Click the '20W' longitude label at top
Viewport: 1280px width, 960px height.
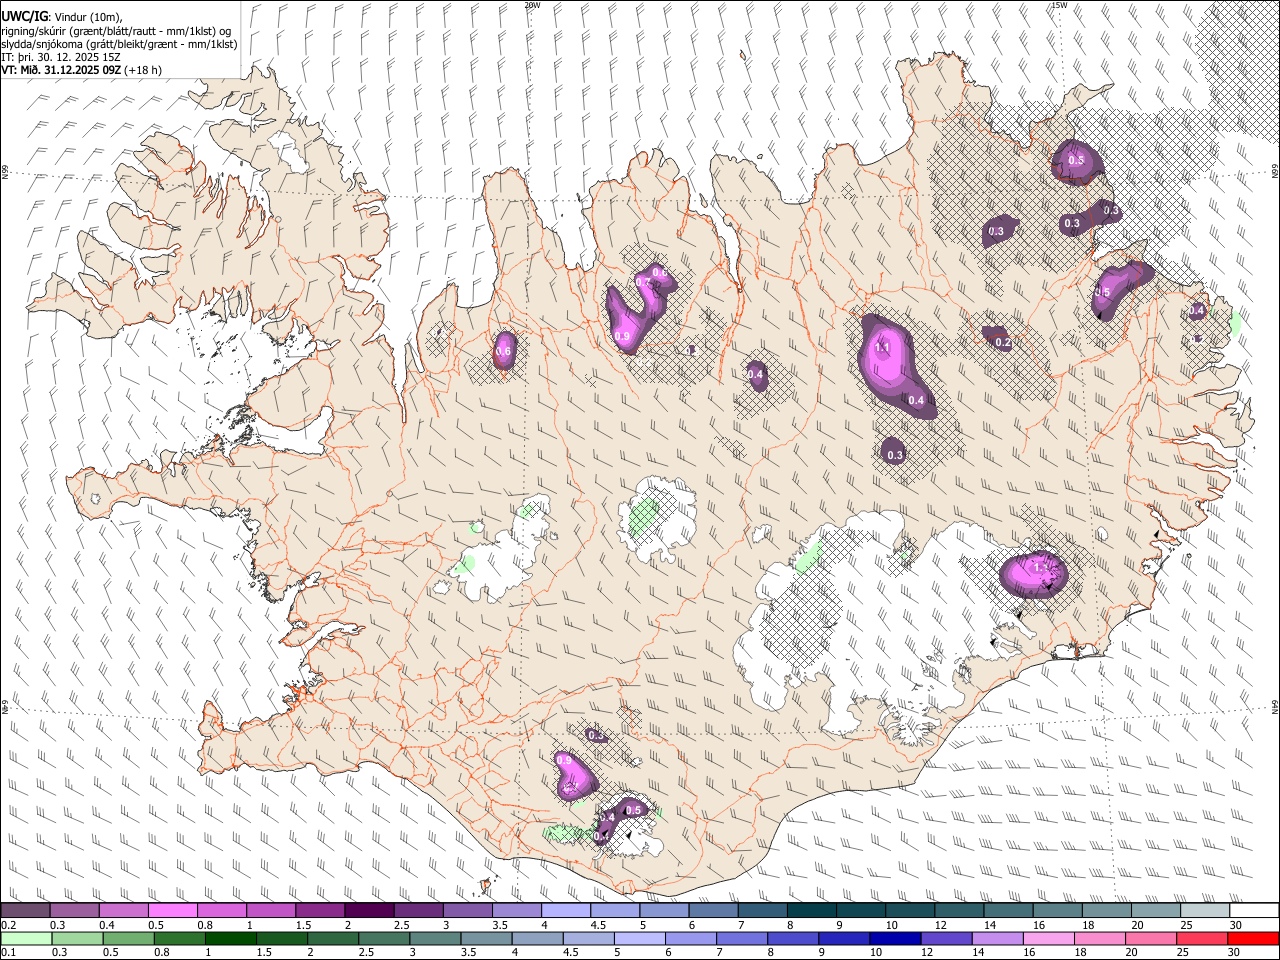click(532, 5)
